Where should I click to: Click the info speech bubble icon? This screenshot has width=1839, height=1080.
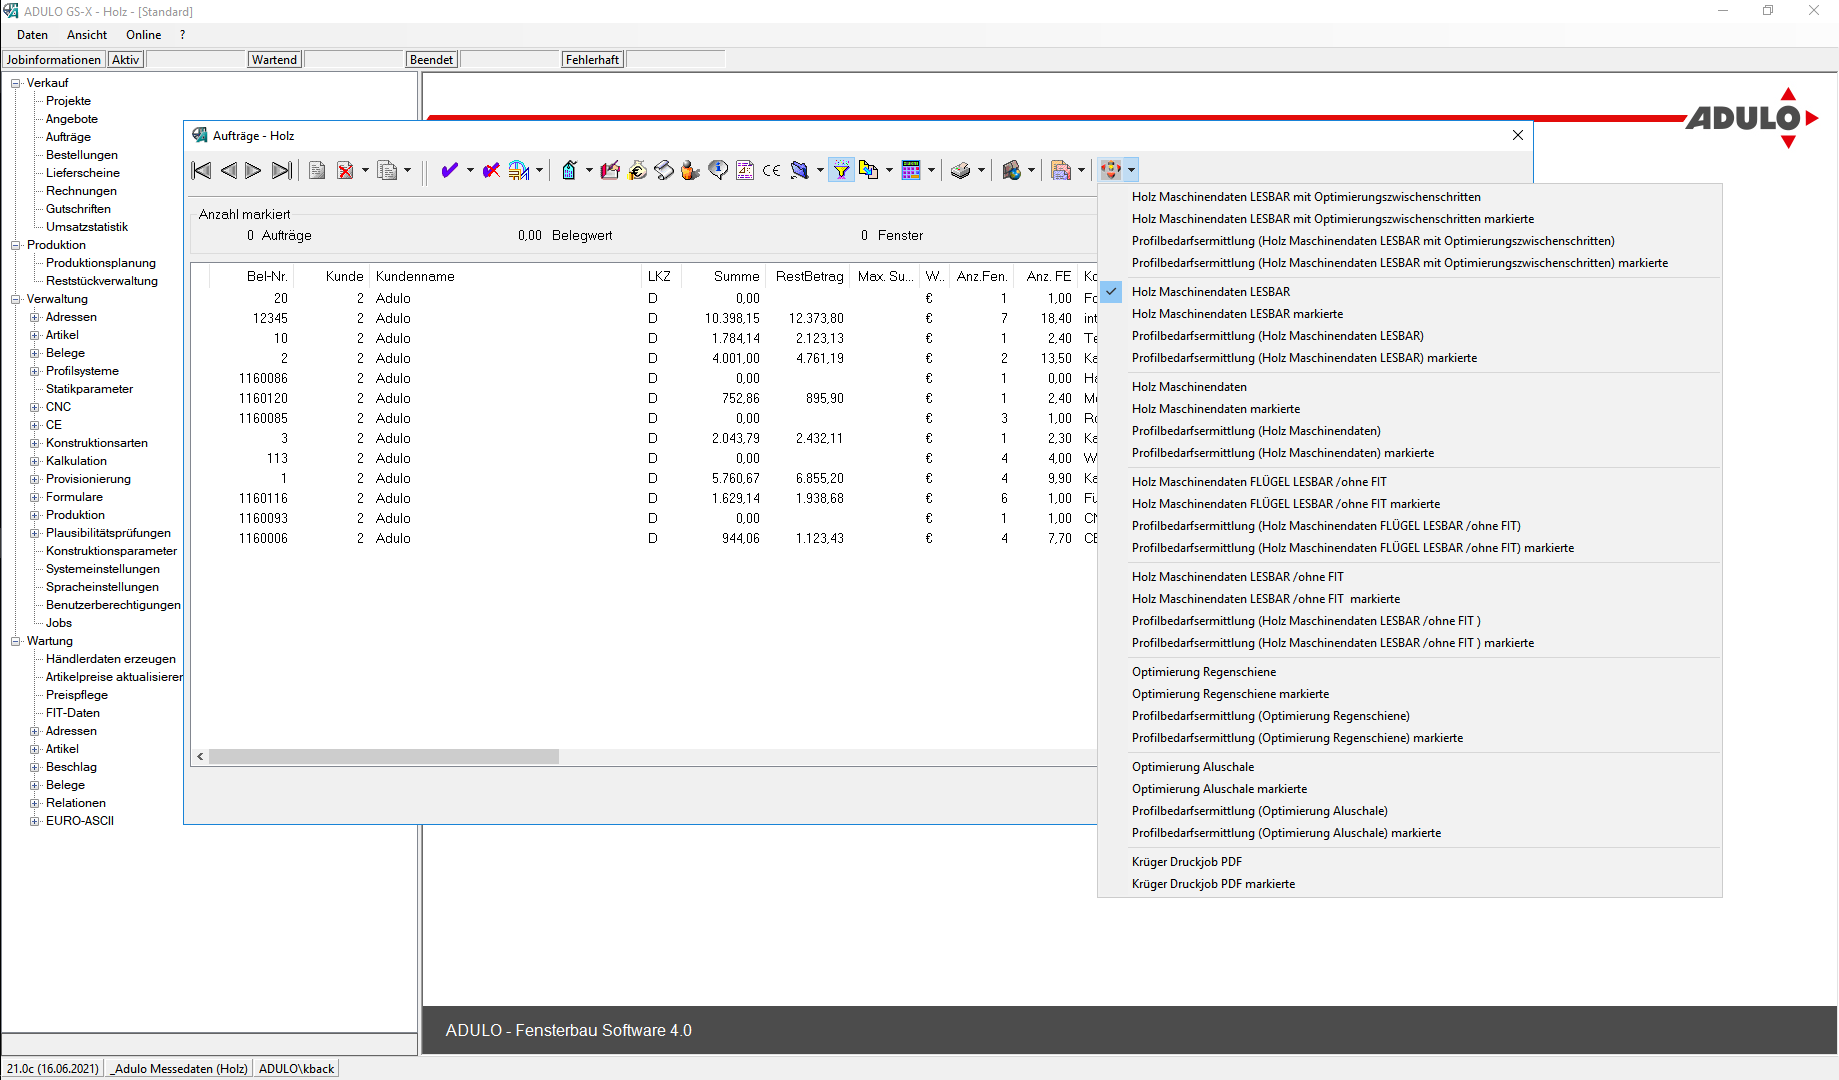(x=718, y=171)
